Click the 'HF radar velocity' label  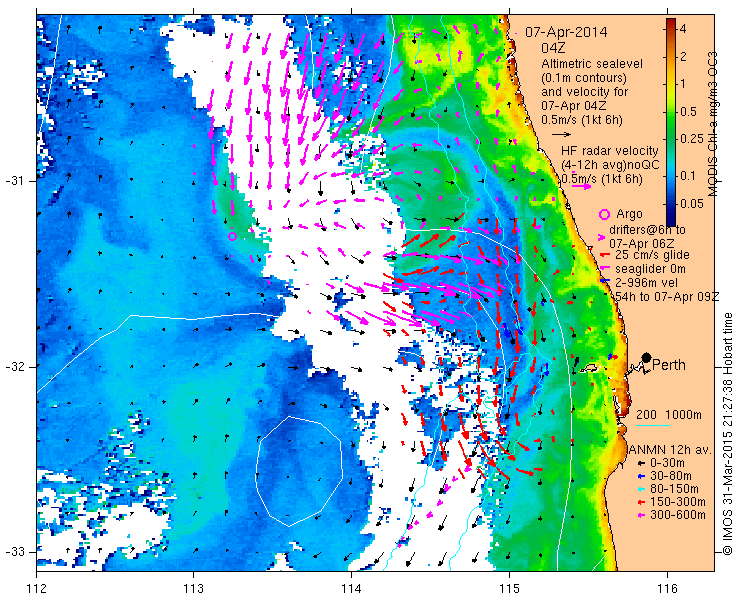pyautogui.click(x=609, y=151)
